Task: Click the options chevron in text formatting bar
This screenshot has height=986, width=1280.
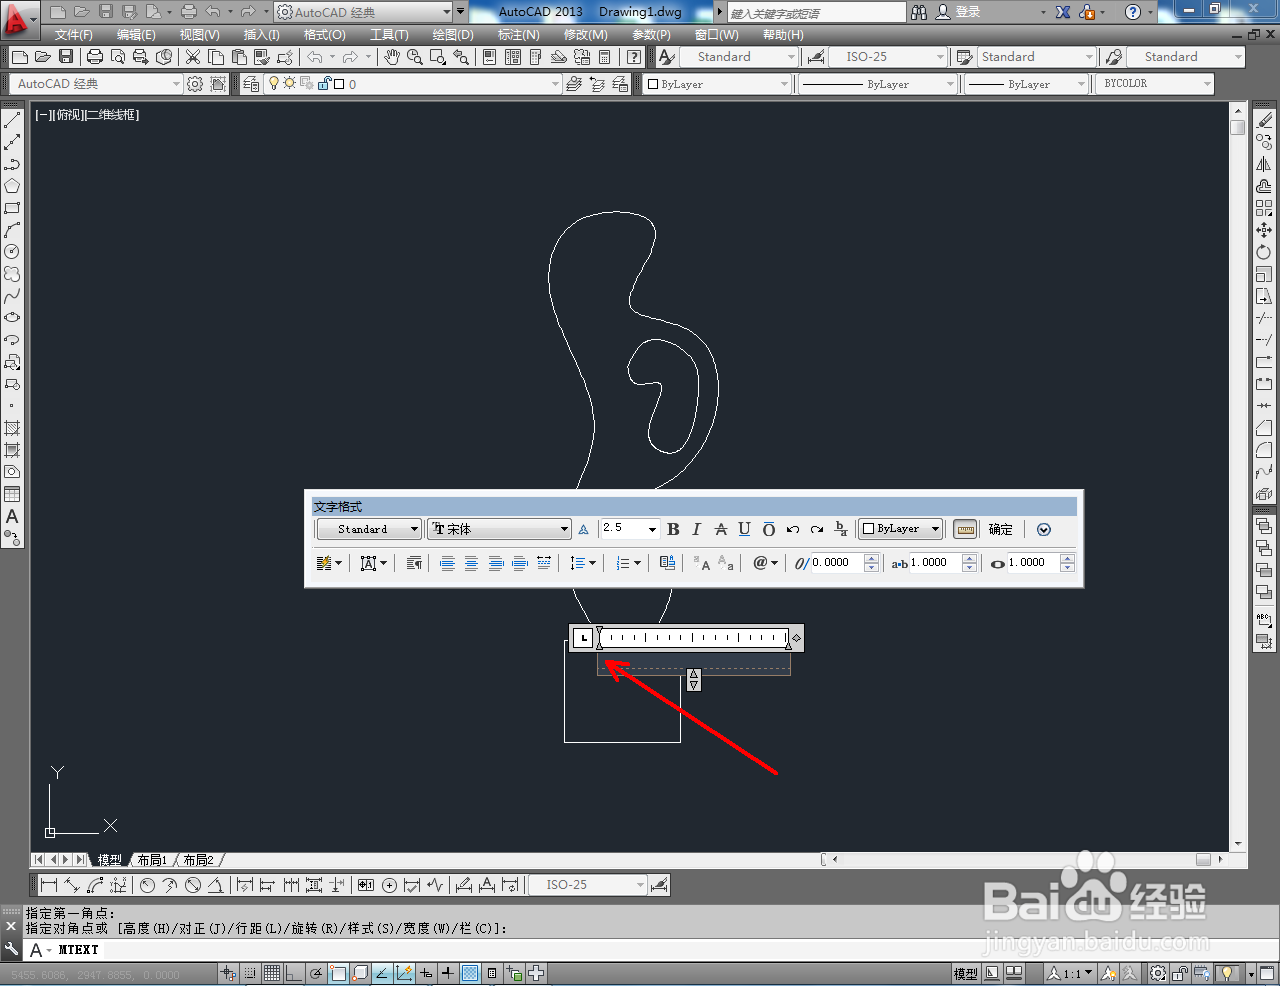Action: [1044, 529]
